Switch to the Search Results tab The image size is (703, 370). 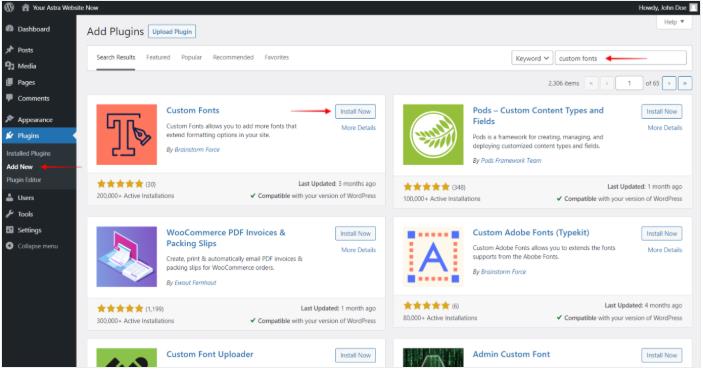pyautogui.click(x=116, y=57)
